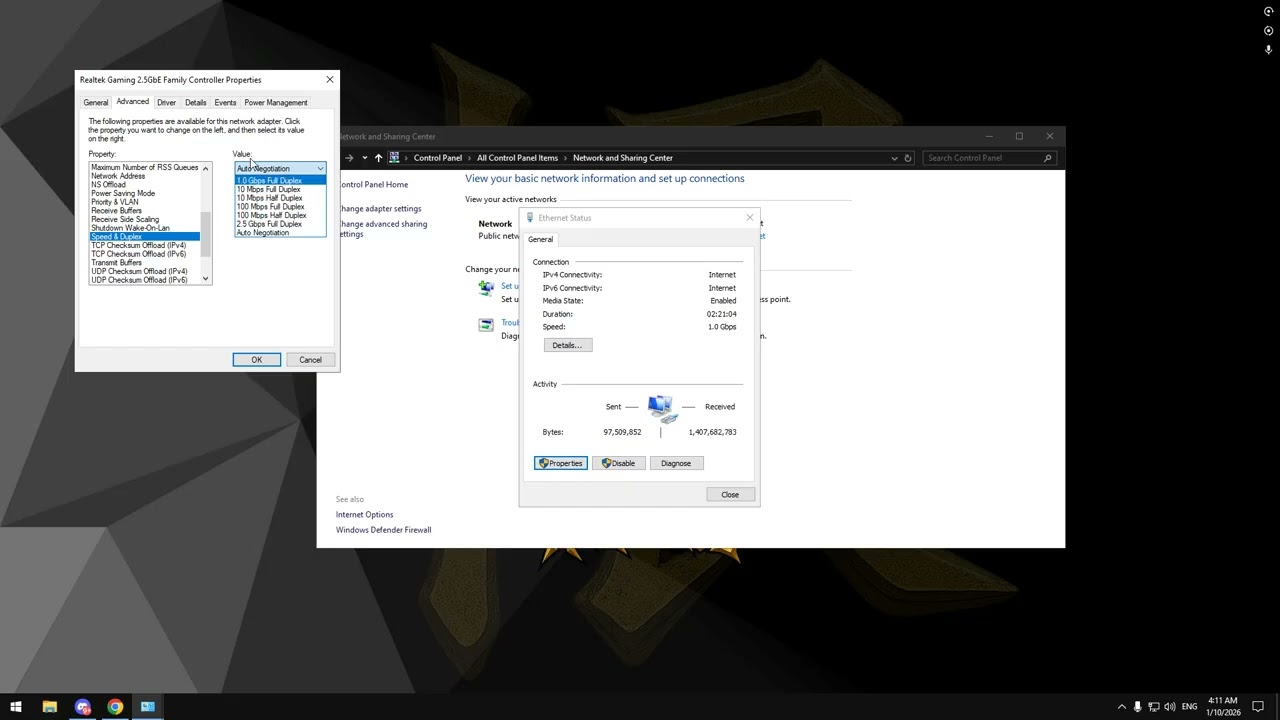
Task: Run Diagnose on the Ethernet connection
Action: pyautogui.click(x=676, y=463)
